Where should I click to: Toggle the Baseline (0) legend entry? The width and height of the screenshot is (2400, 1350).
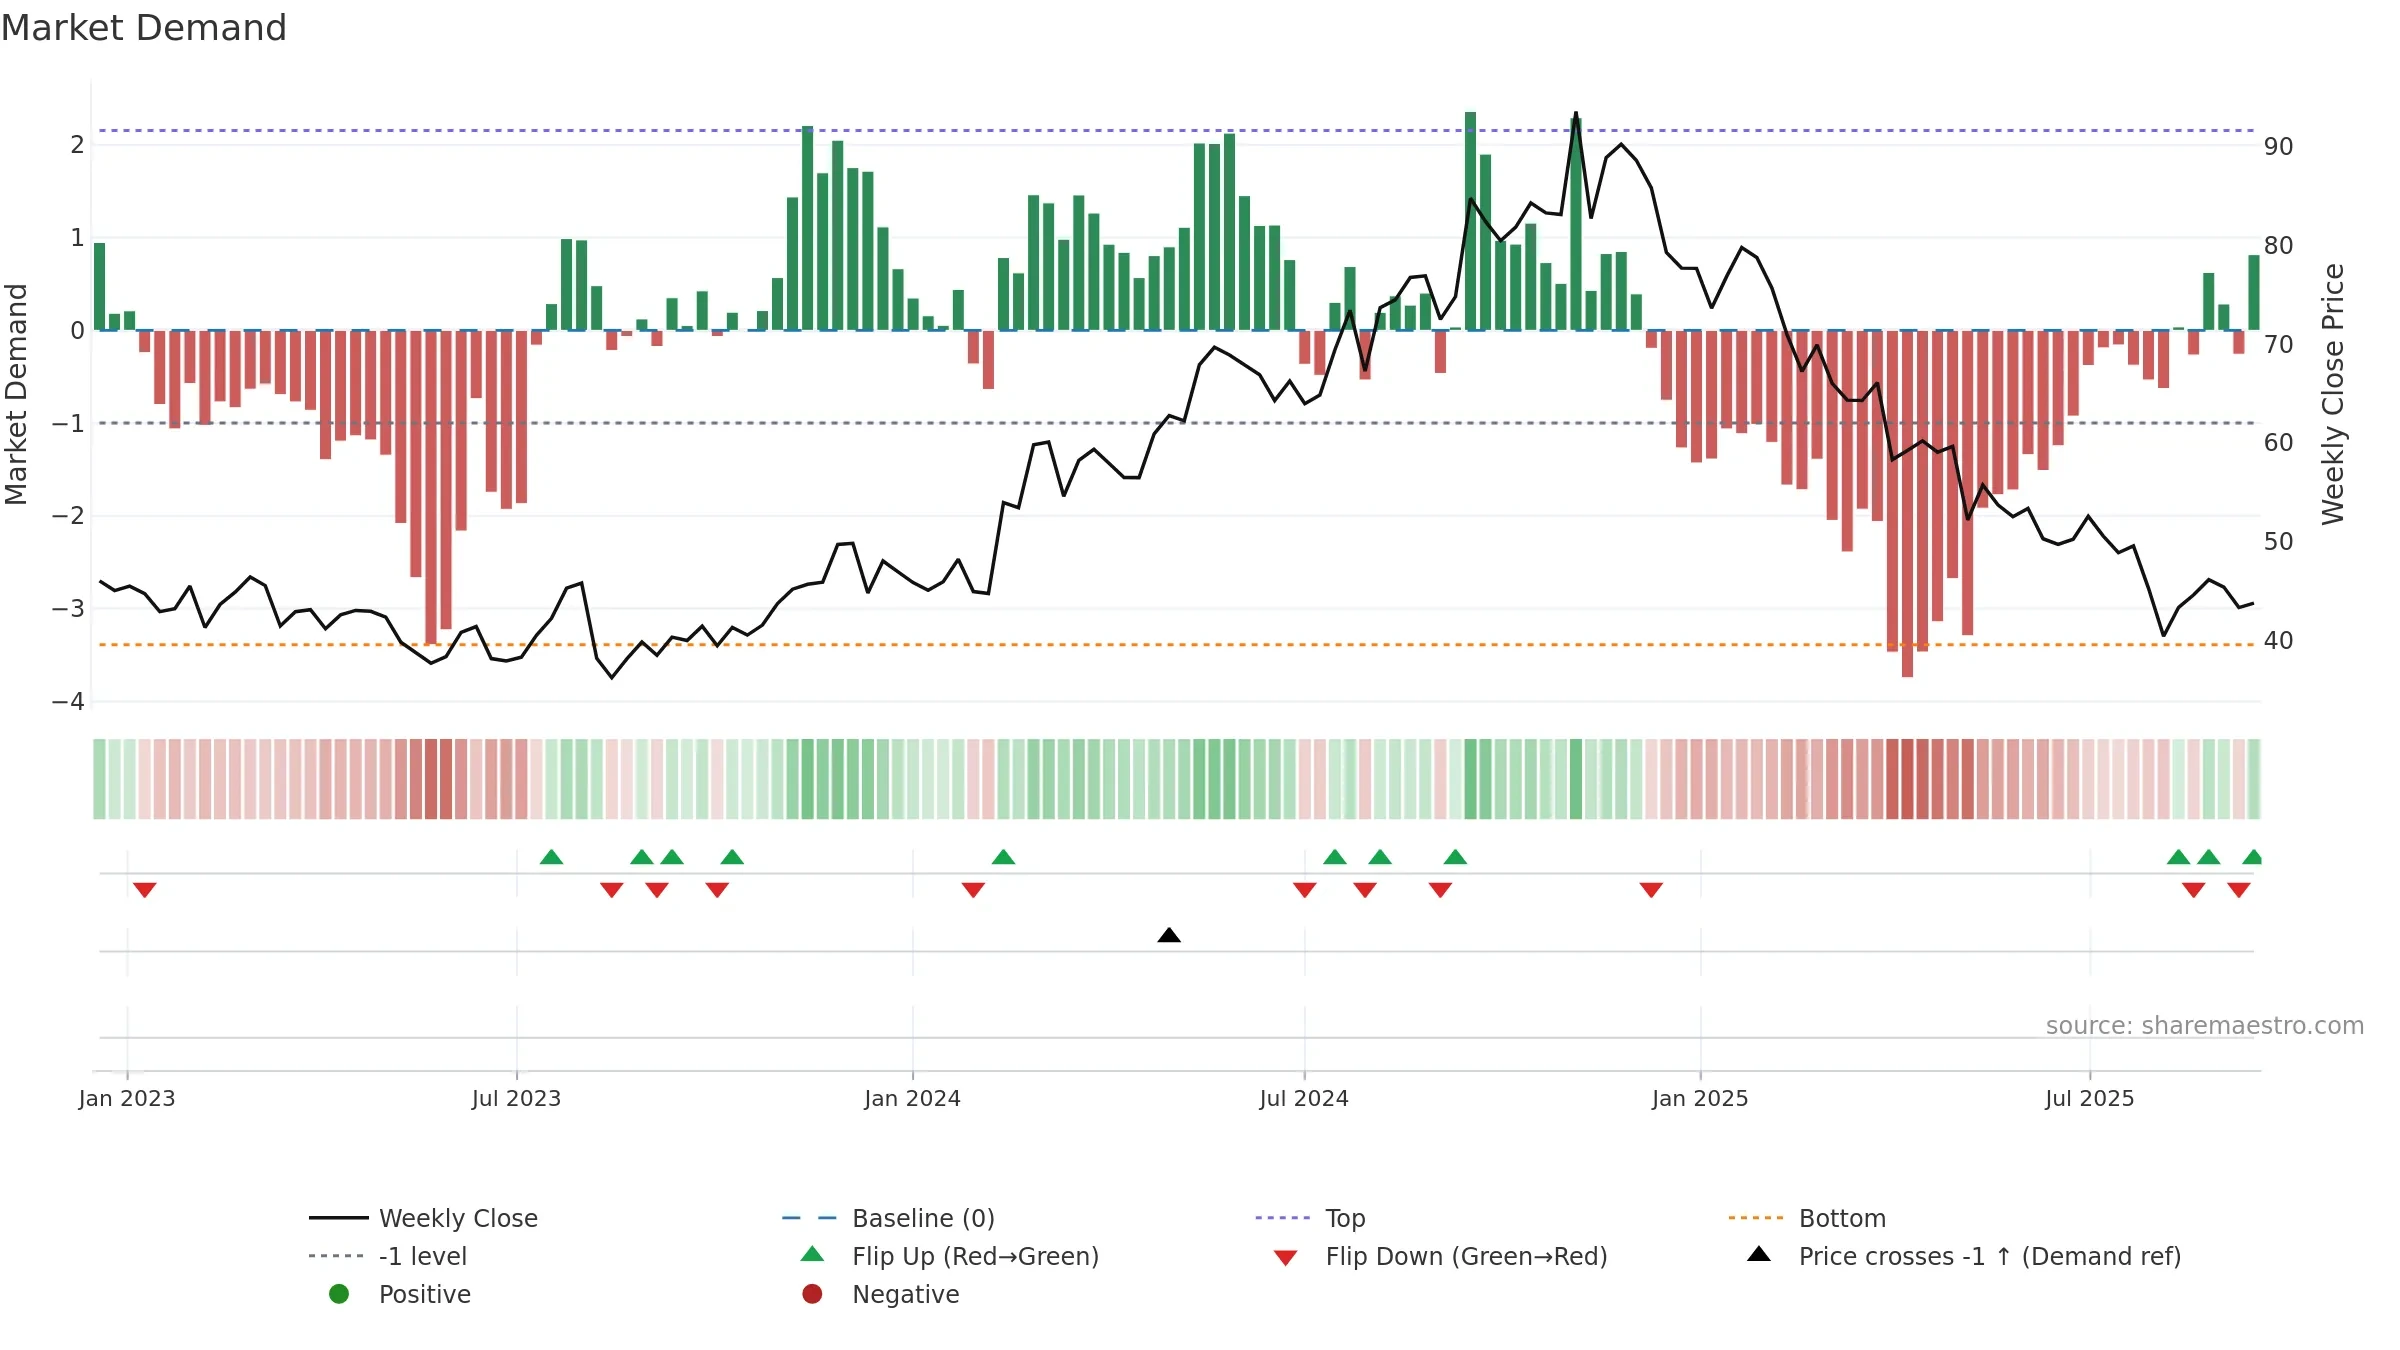pyautogui.click(x=888, y=1218)
